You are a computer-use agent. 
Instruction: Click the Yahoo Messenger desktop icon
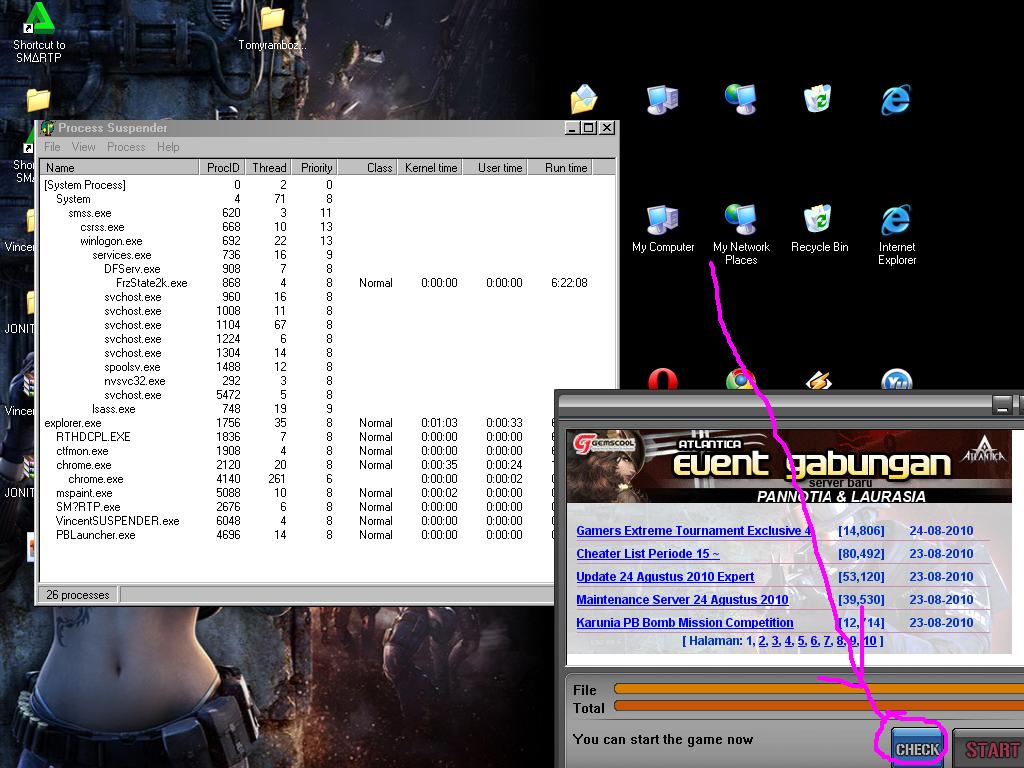[896, 379]
